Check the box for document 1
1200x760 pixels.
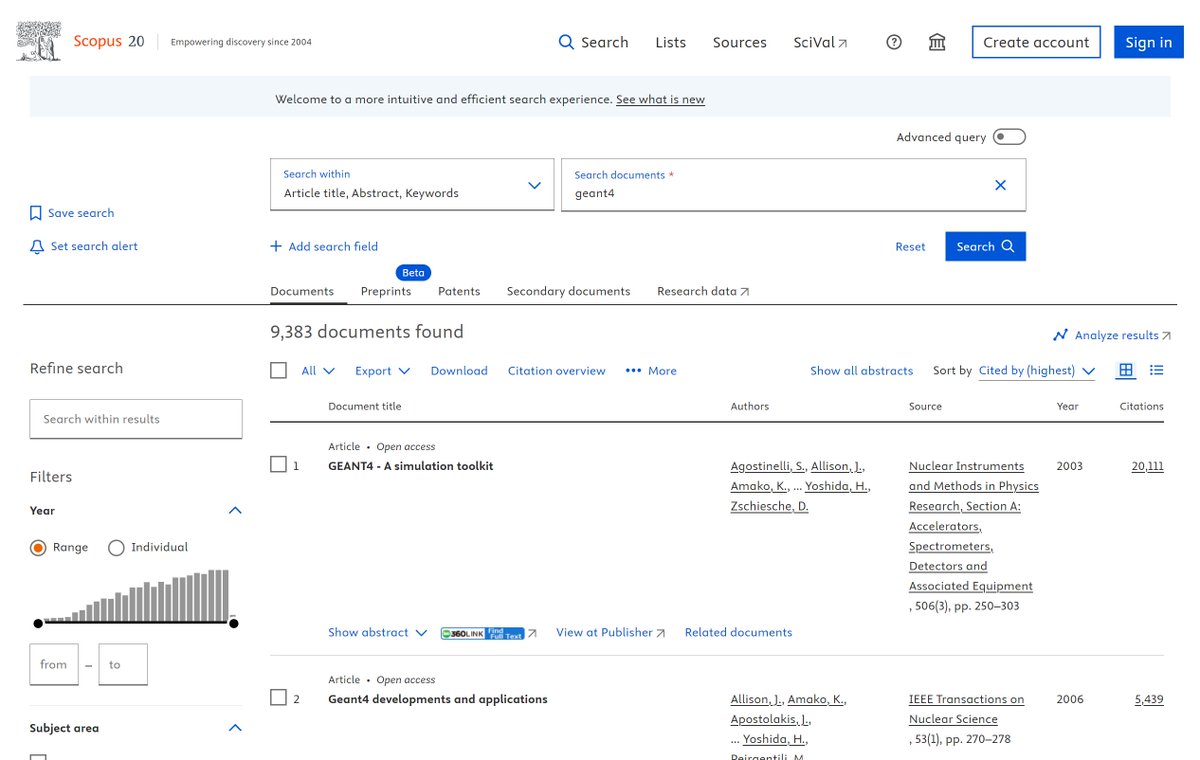pos(279,464)
